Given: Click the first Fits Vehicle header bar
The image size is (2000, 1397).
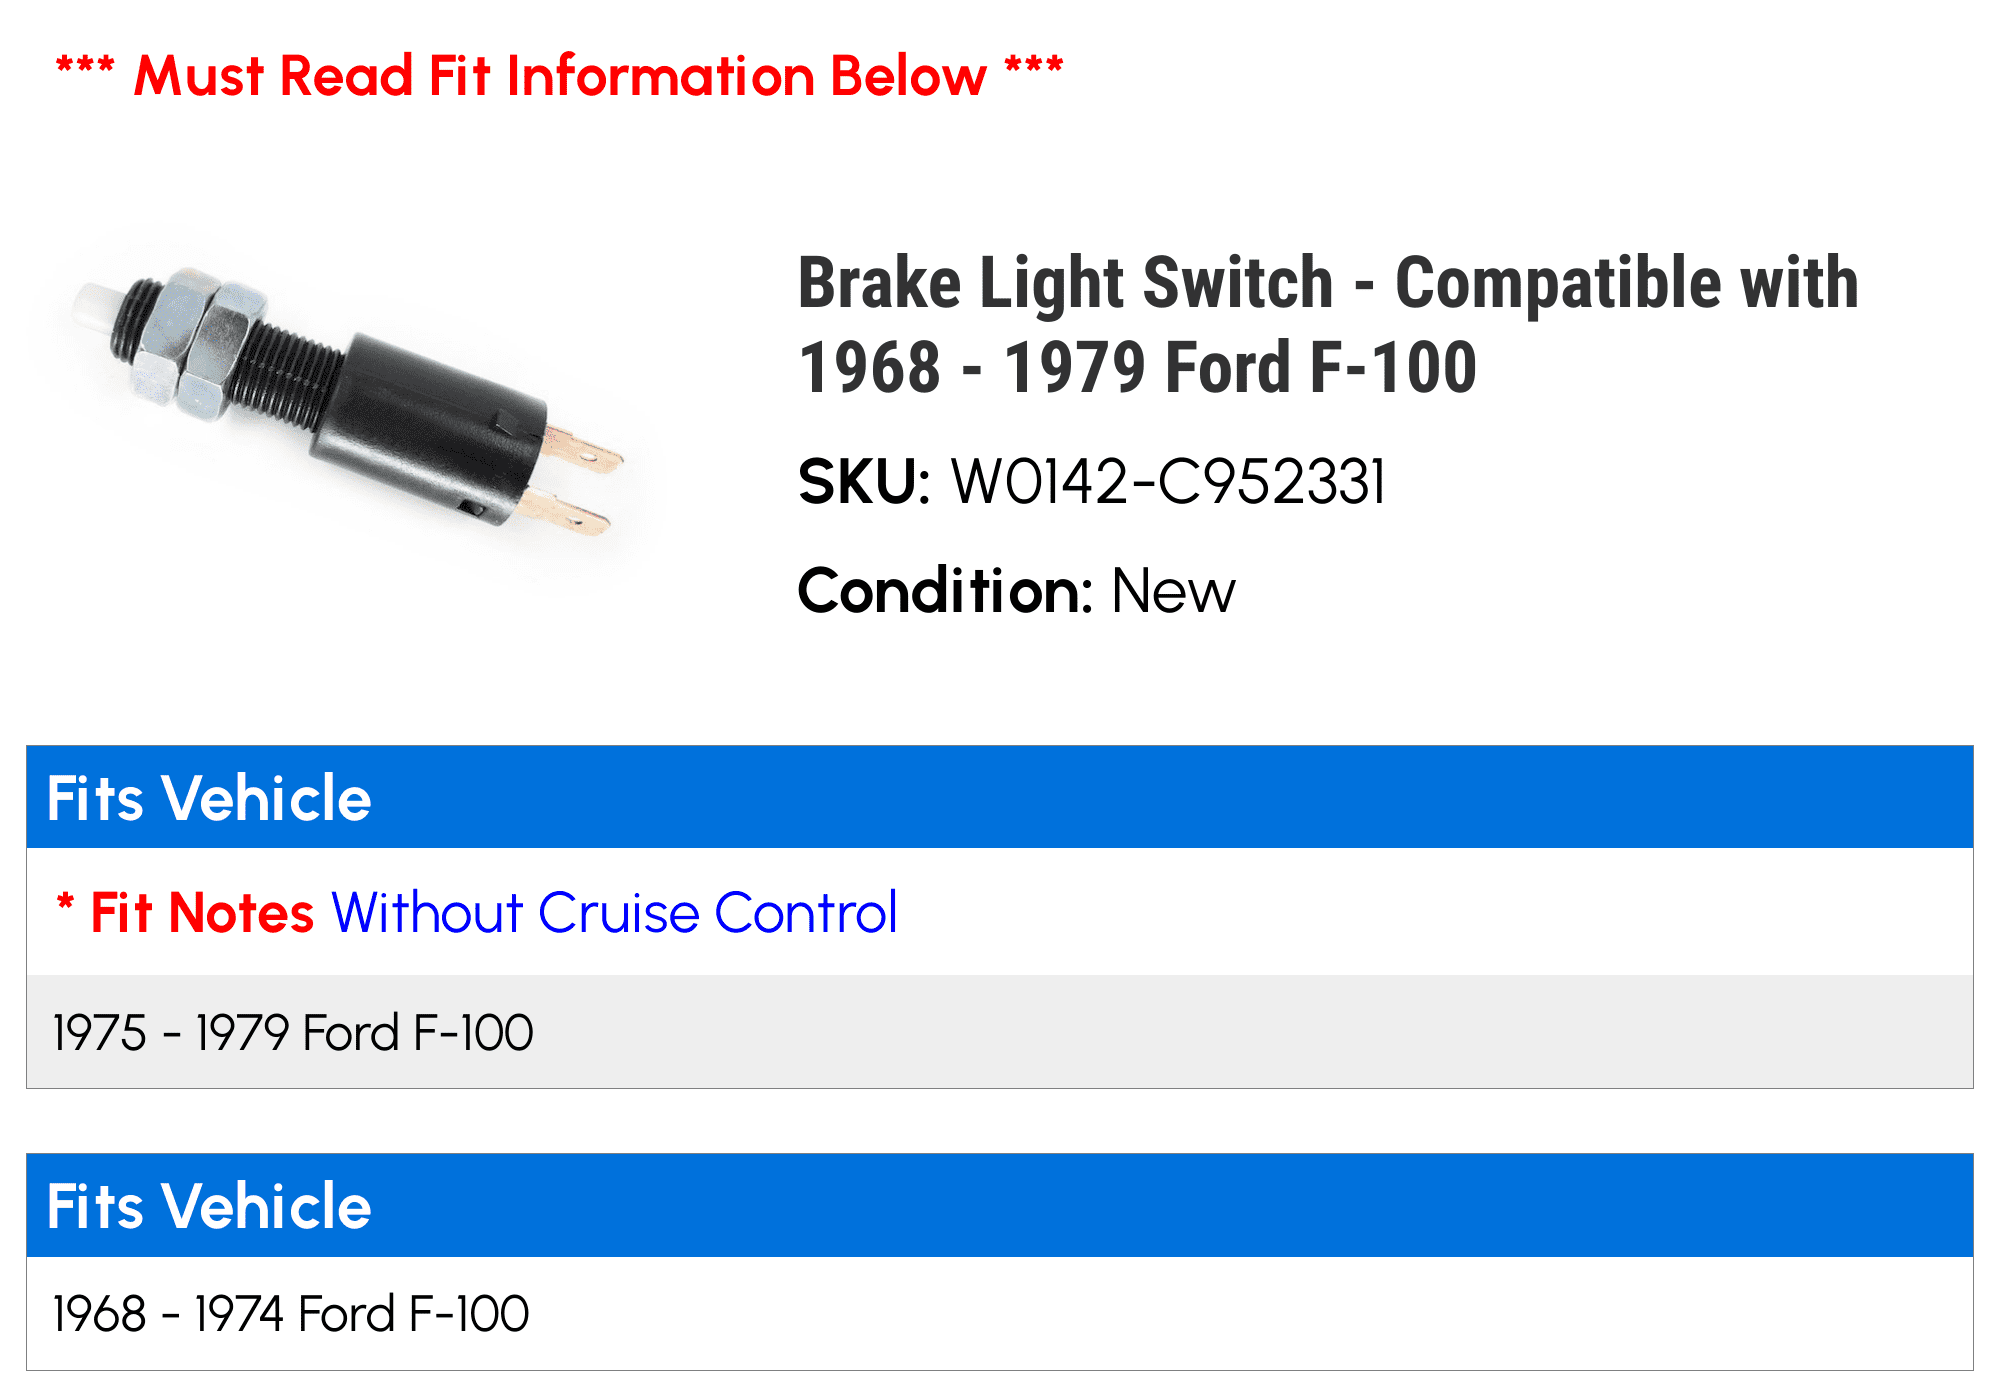Looking at the screenshot, I should (x=1000, y=797).
